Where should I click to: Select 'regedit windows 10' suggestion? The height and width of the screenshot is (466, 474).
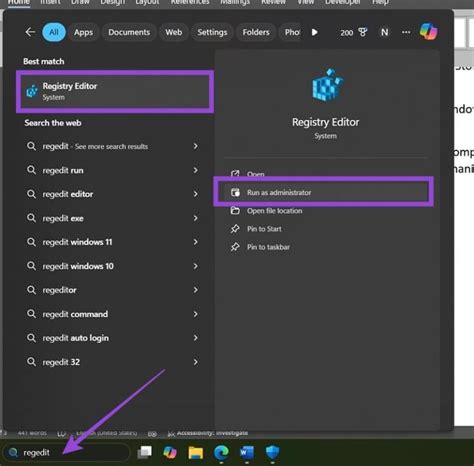(x=78, y=266)
